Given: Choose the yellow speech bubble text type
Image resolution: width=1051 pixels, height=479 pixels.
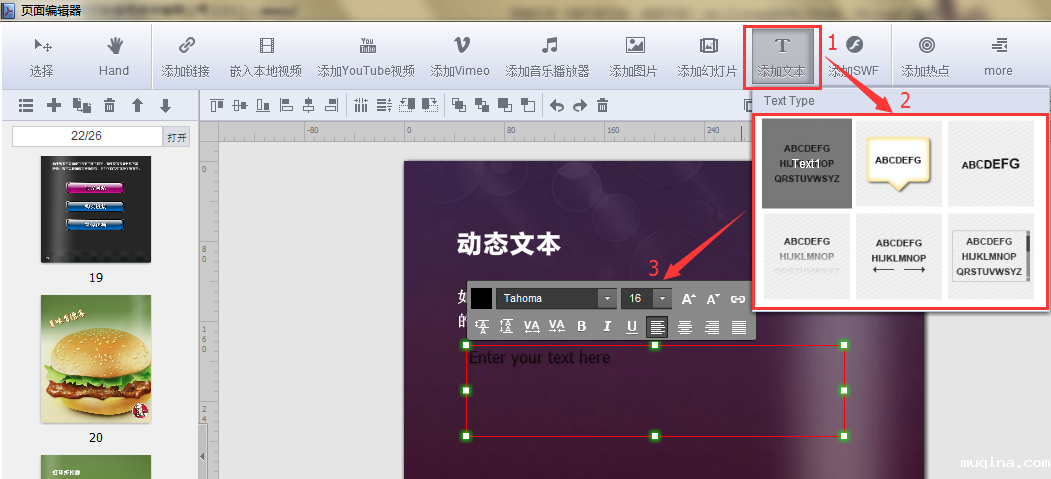Looking at the screenshot, I should [x=900, y=163].
